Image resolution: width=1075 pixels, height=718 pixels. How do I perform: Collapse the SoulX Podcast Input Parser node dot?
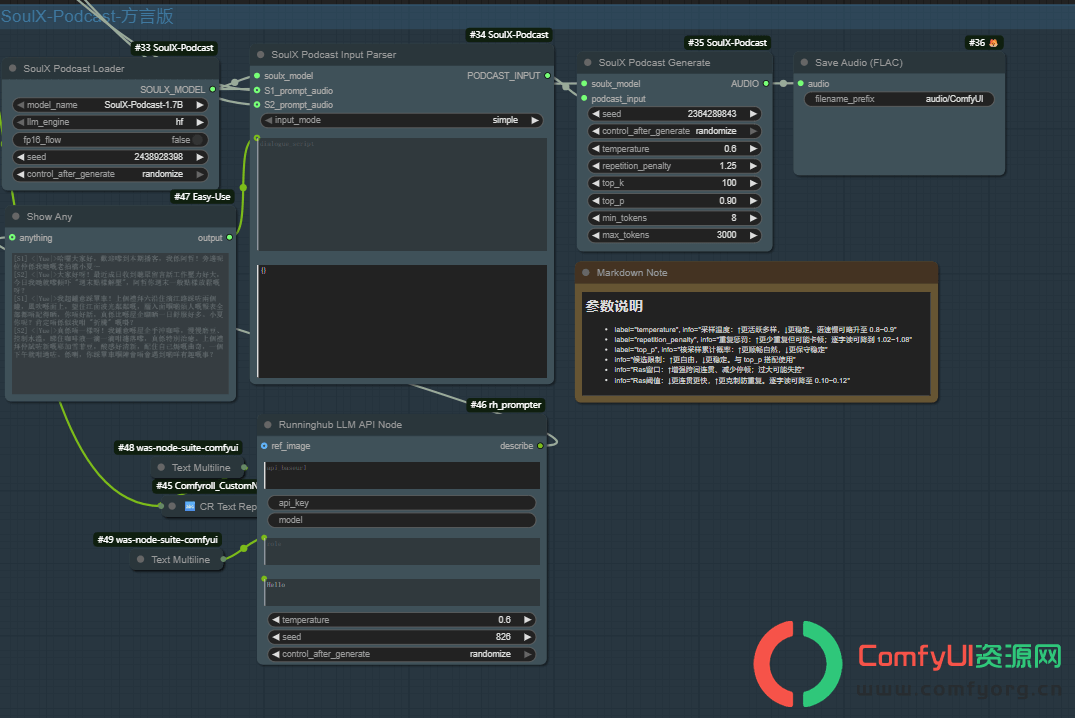(x=261, y=55)
